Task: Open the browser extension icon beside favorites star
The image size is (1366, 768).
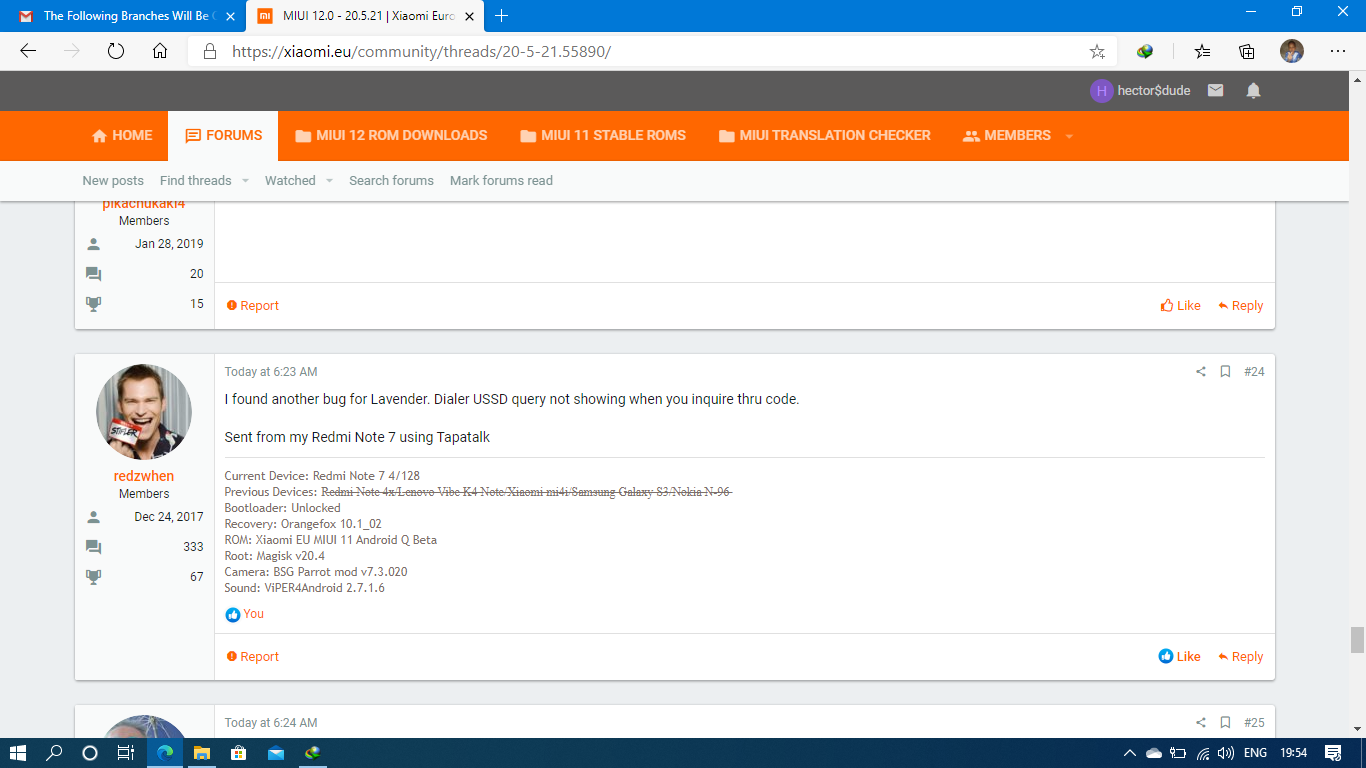Action: coord(1146,52)
